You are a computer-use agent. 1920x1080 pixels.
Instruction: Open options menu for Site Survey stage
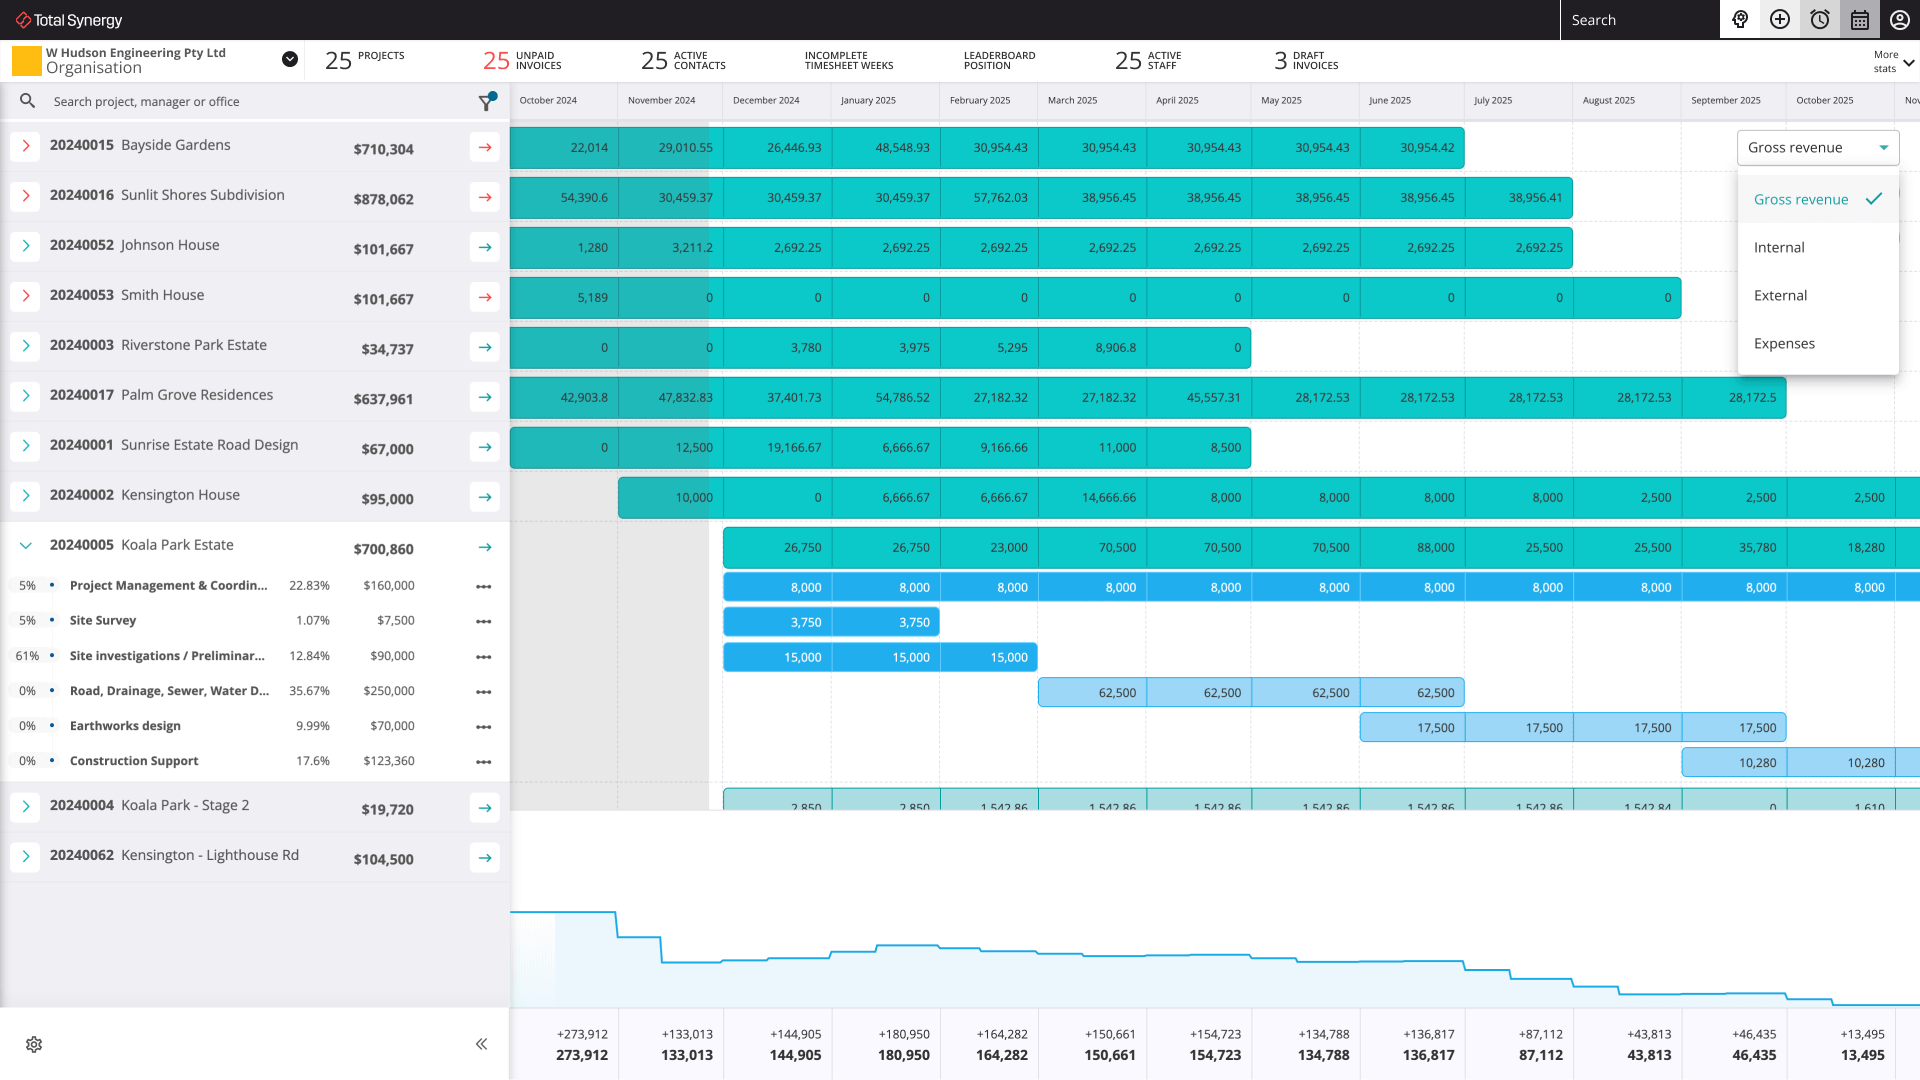point(484,621)
